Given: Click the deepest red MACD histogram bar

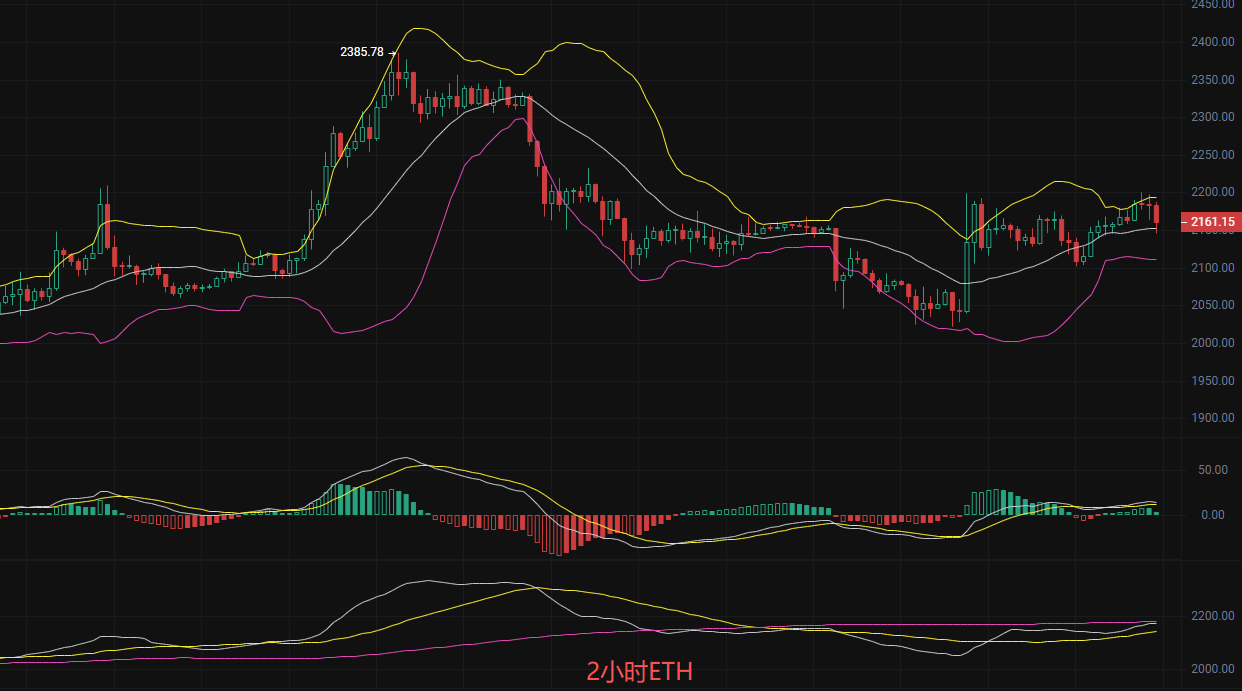Looking at the screenshot, I should pyautogui.click(x=559, y=535).
